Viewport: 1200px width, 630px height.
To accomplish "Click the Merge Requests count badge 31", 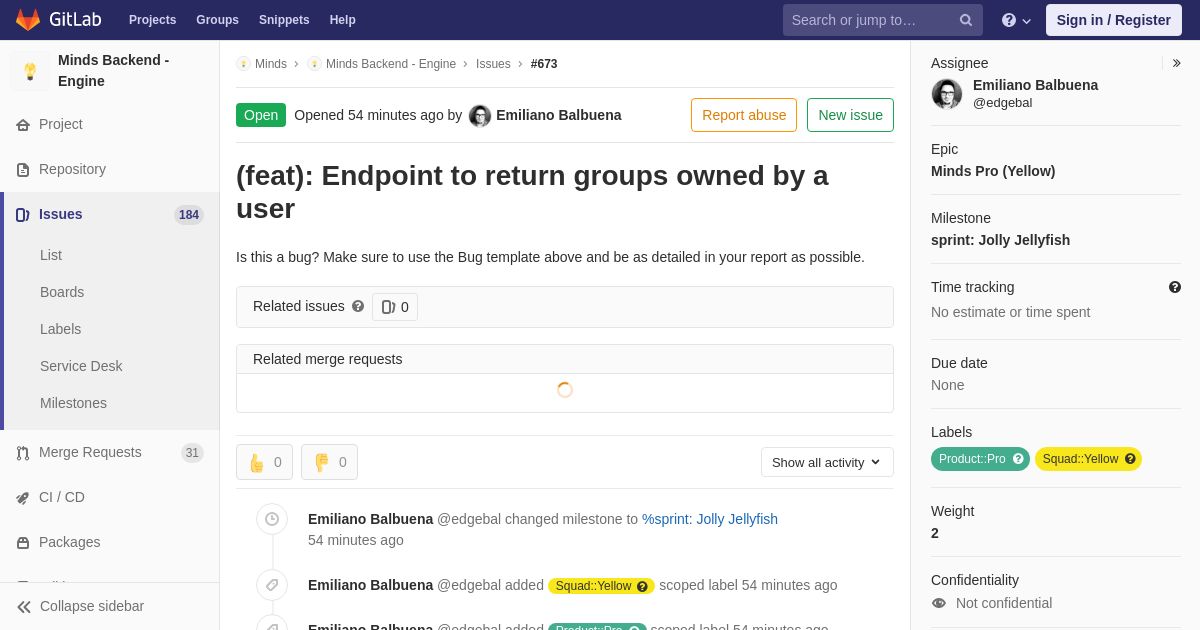I will tap(192, 453).
